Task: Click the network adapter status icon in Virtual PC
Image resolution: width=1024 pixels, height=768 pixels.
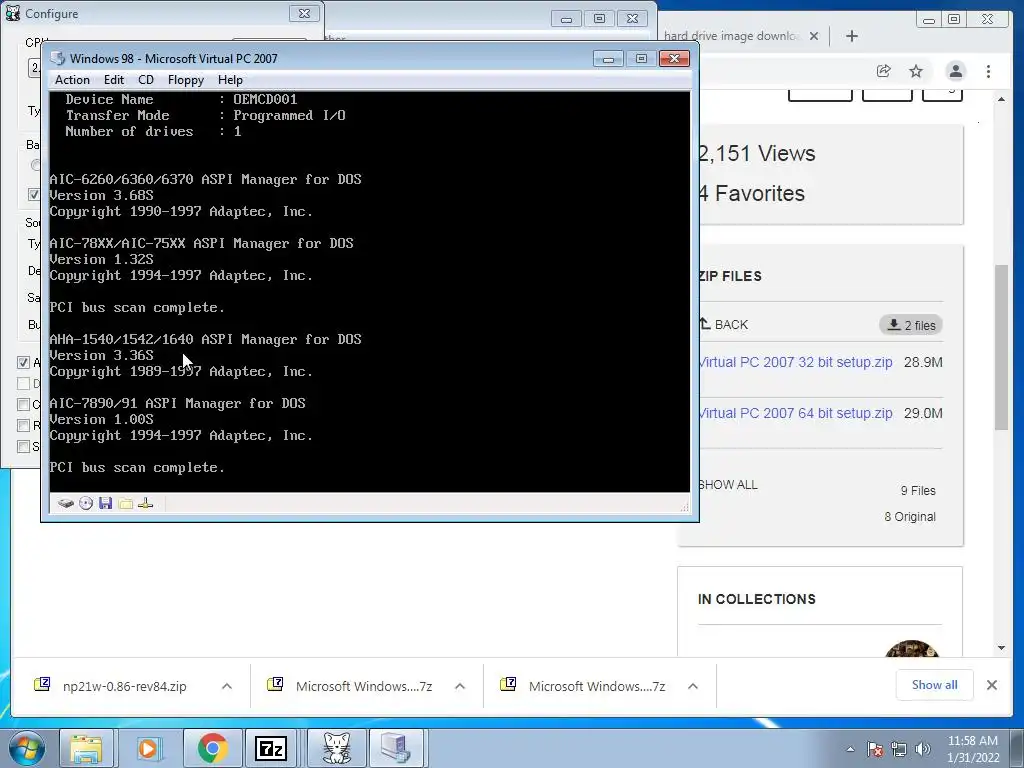Action: coord(146,504)
